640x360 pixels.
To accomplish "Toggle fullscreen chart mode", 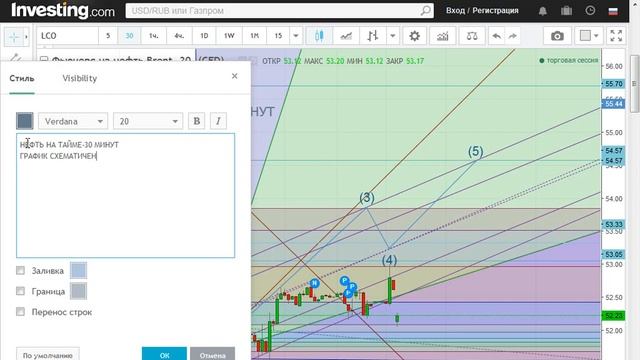I will coord(616,36).
